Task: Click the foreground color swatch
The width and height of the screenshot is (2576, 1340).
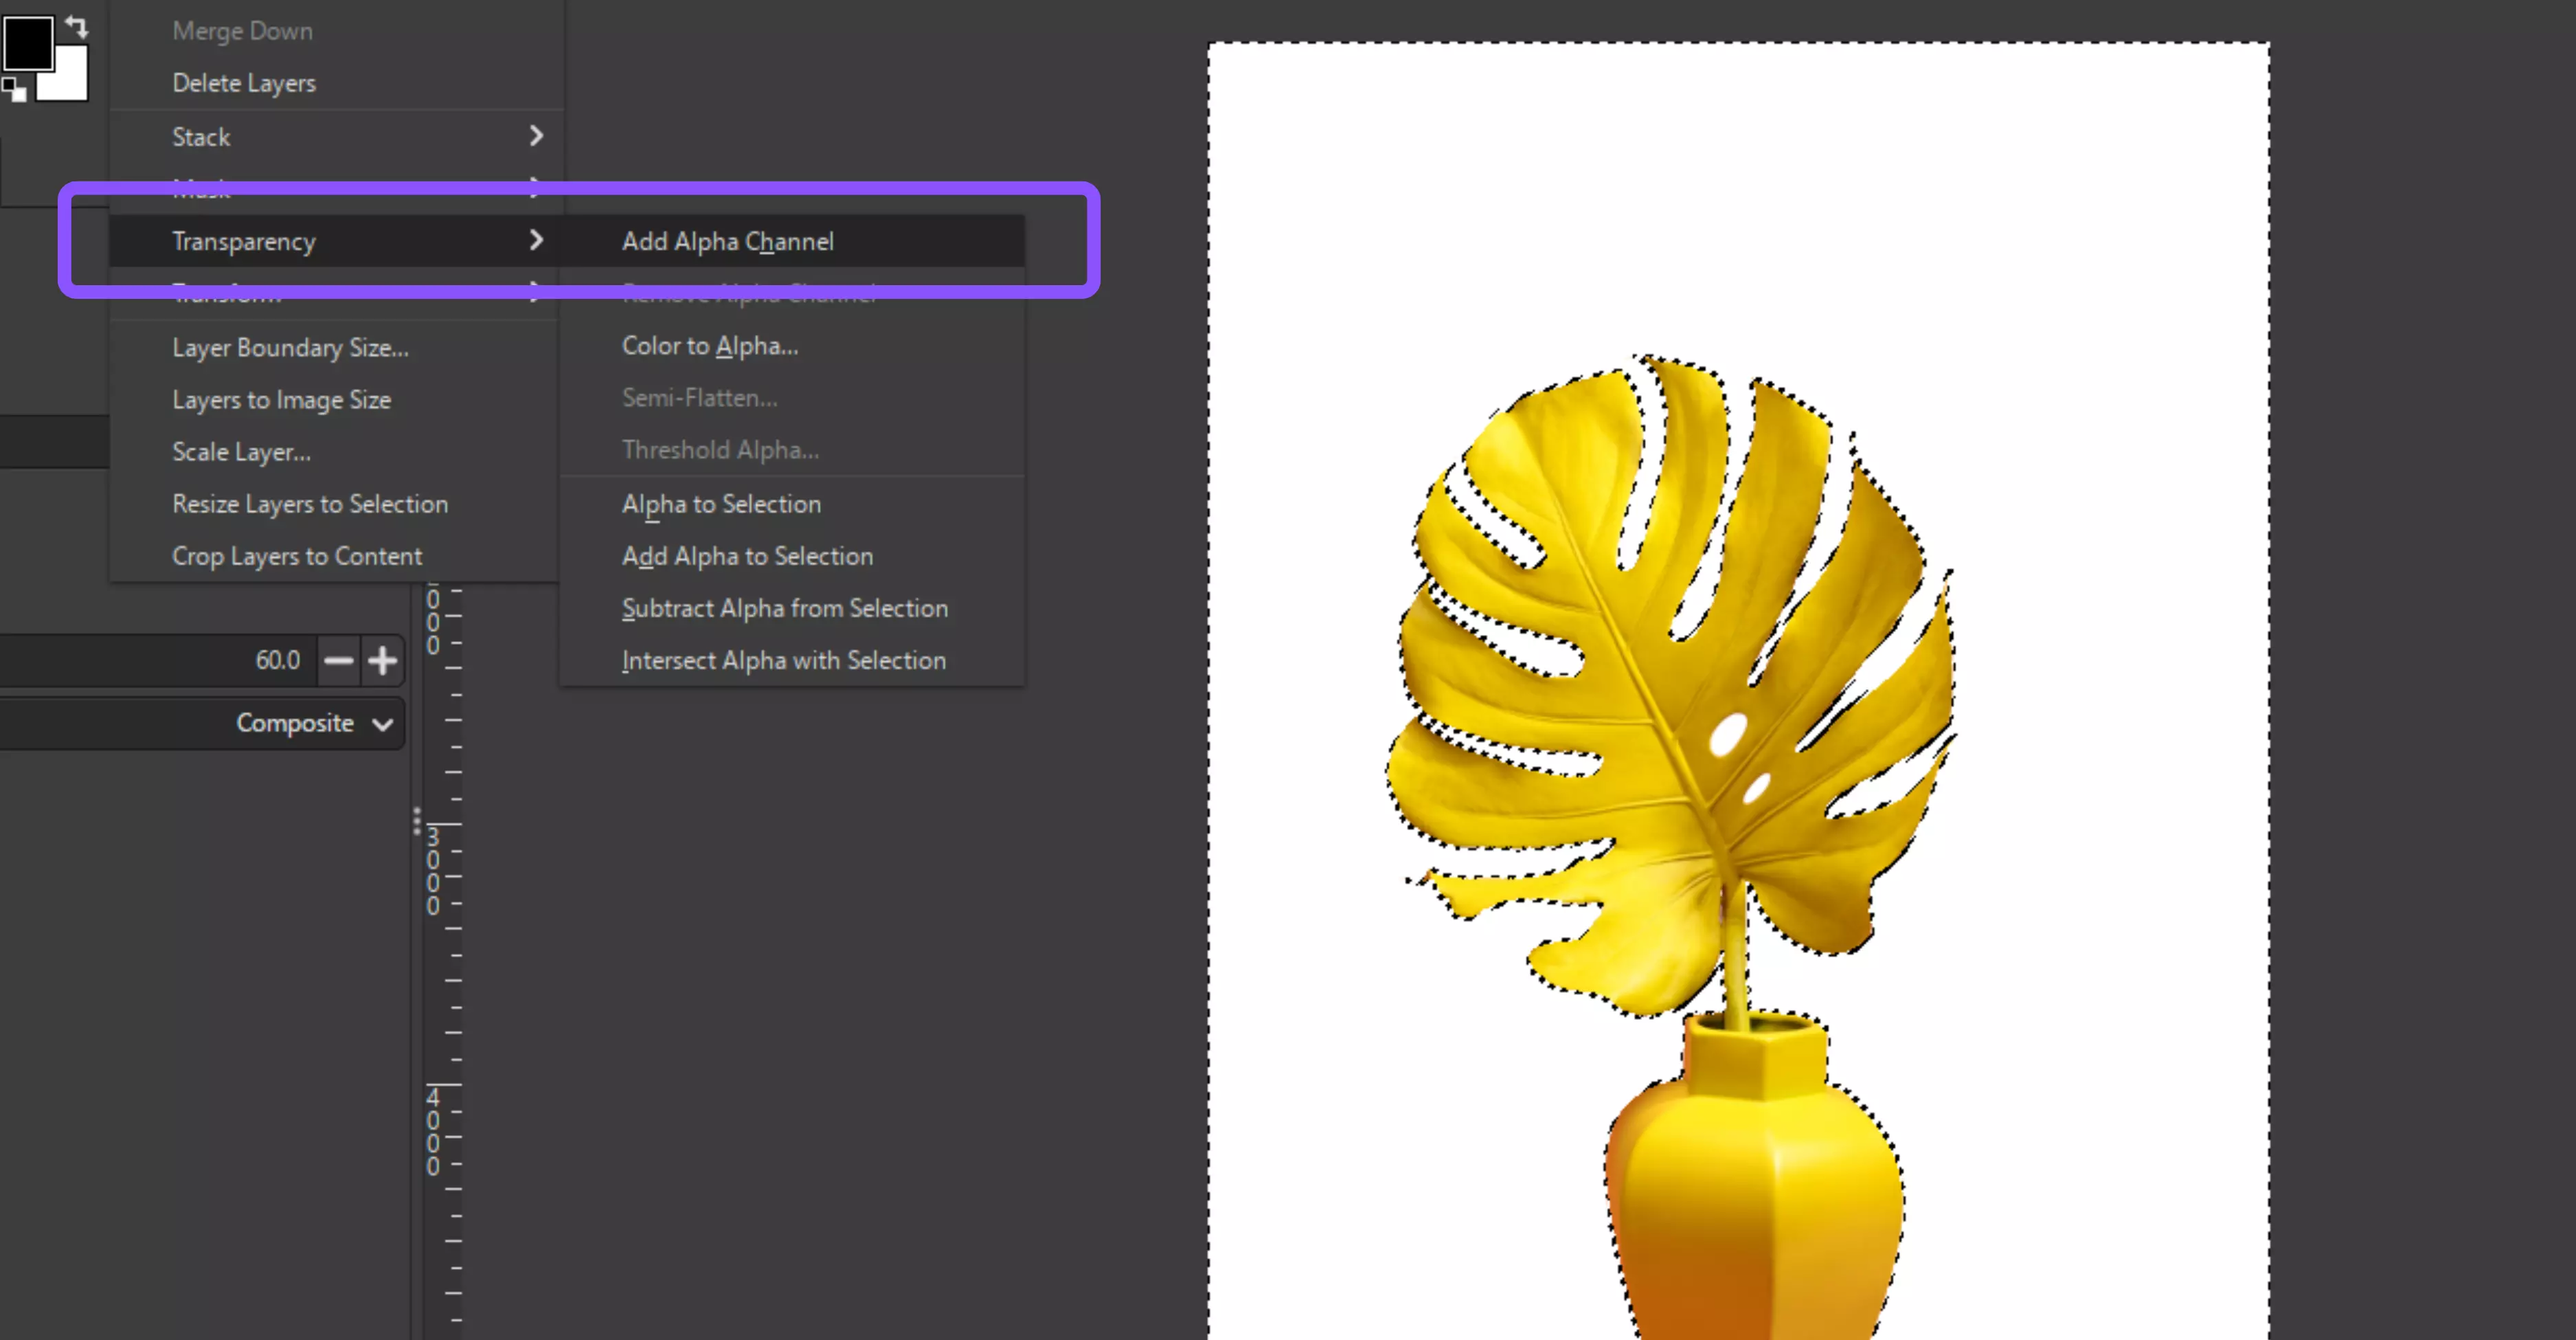Action: click(x=29, y=45)
